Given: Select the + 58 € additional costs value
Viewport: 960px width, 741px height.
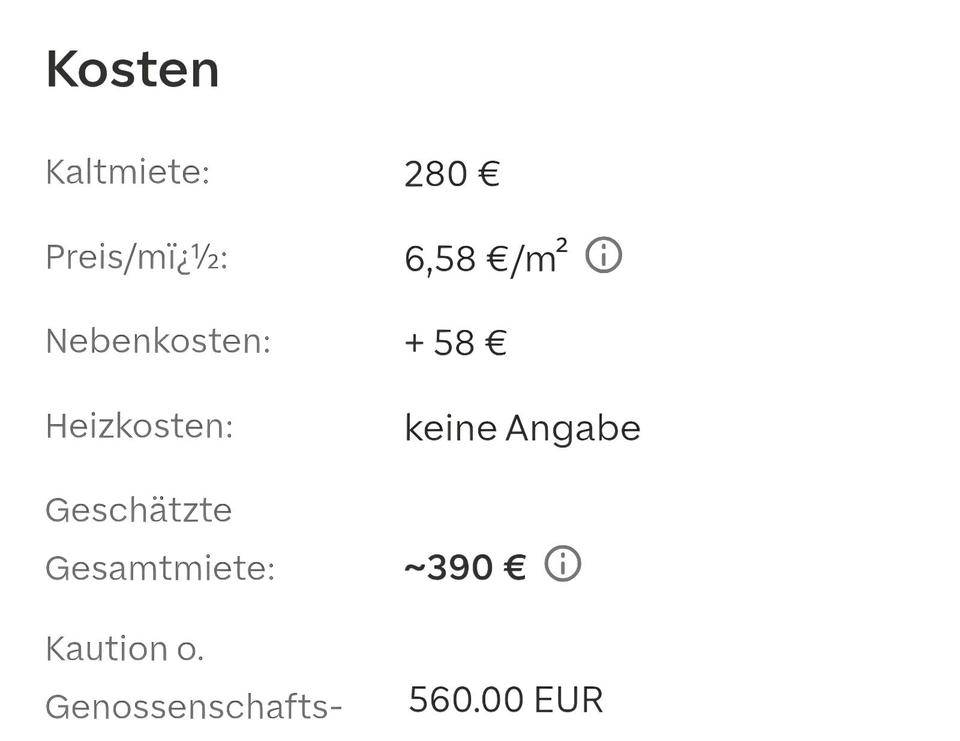Looking at the screenshot, I should pos(455,343).
